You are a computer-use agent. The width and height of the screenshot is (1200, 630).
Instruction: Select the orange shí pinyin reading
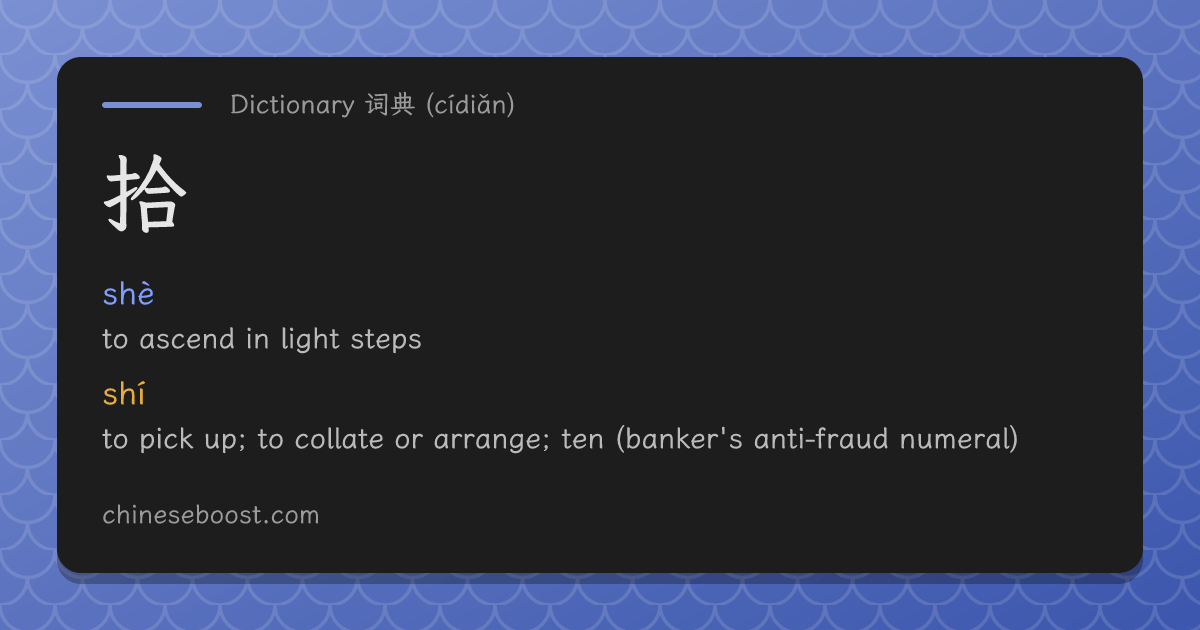[x=124, y=394]
